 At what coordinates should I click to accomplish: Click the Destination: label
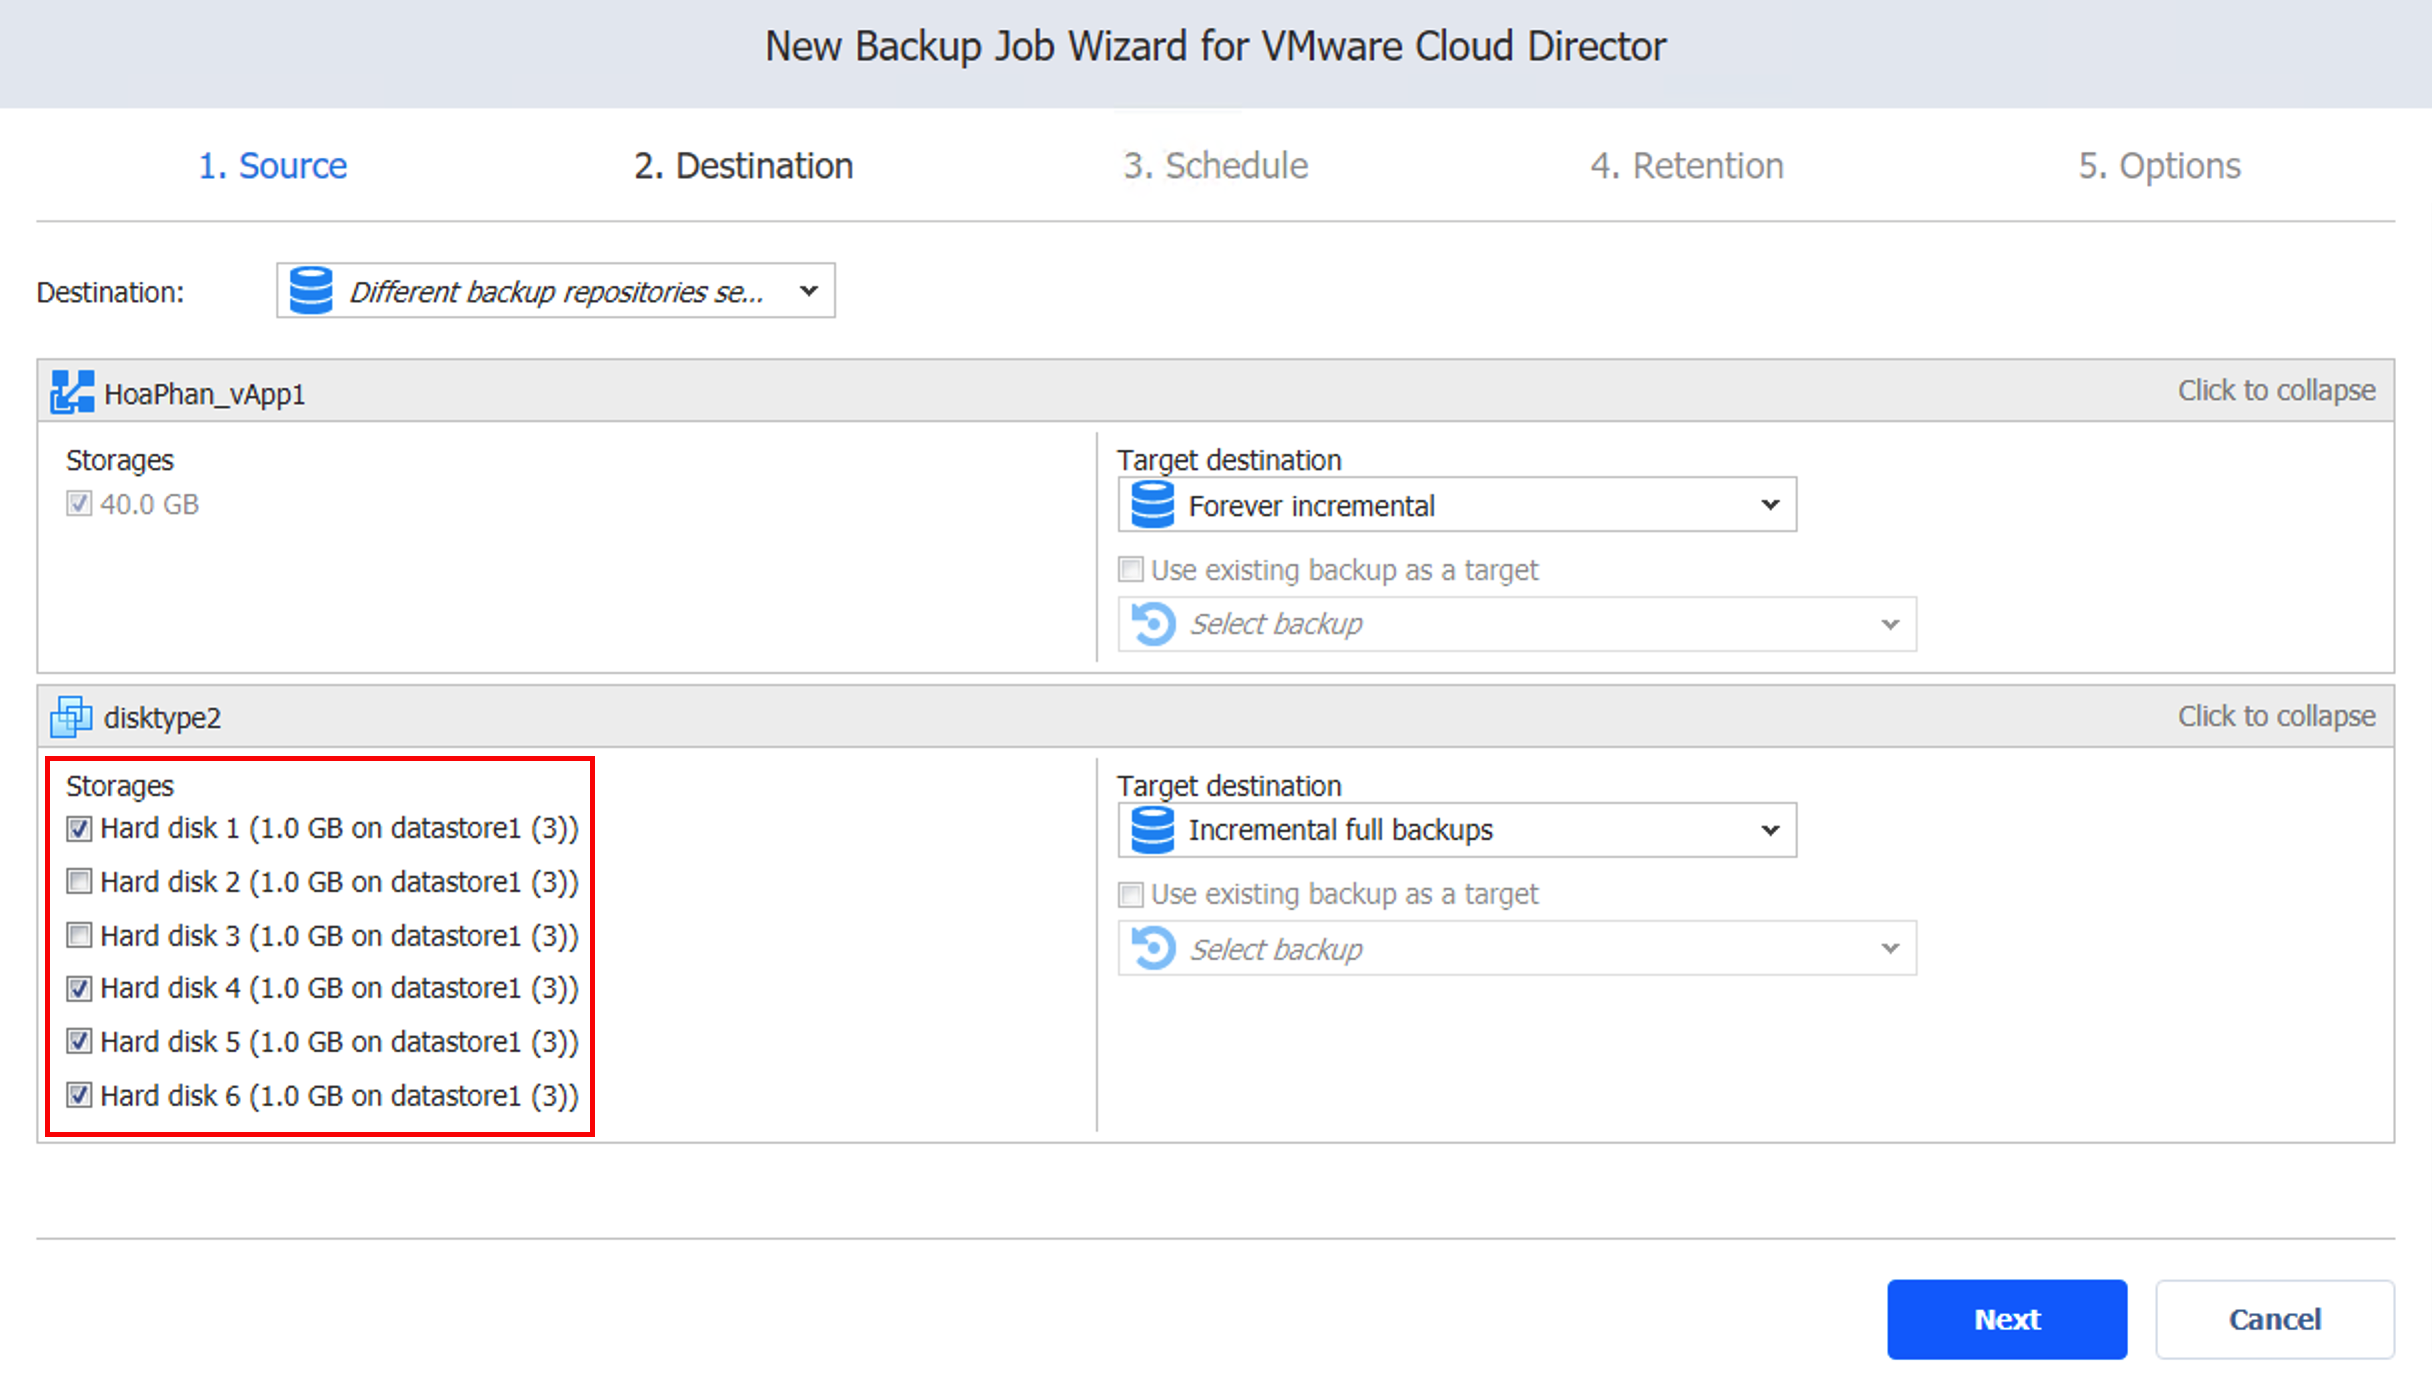pyautogui.click(x=110, y=292)
